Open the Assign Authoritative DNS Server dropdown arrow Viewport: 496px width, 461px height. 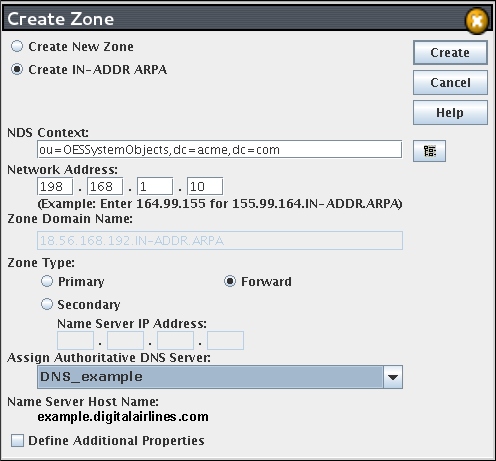tap(393, 377)
